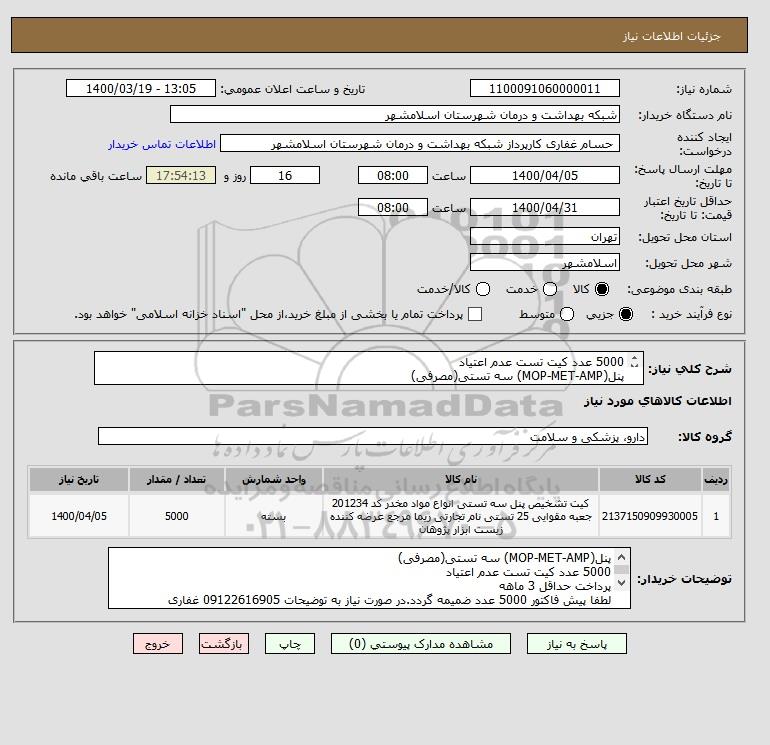This screenshot has width=770, height=745.
Task: Click the need number field 1100091060000011
Action: (x=545, y=88)
